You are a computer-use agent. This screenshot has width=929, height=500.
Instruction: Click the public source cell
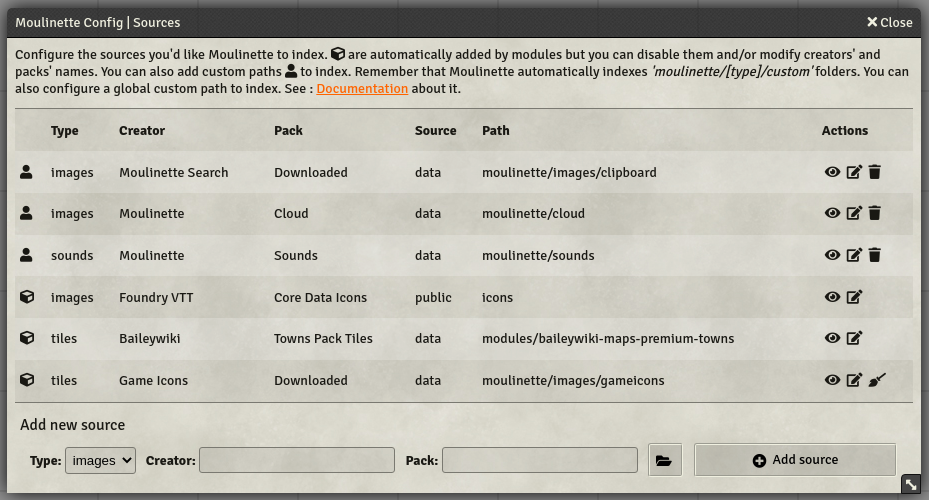click(433, 297)
